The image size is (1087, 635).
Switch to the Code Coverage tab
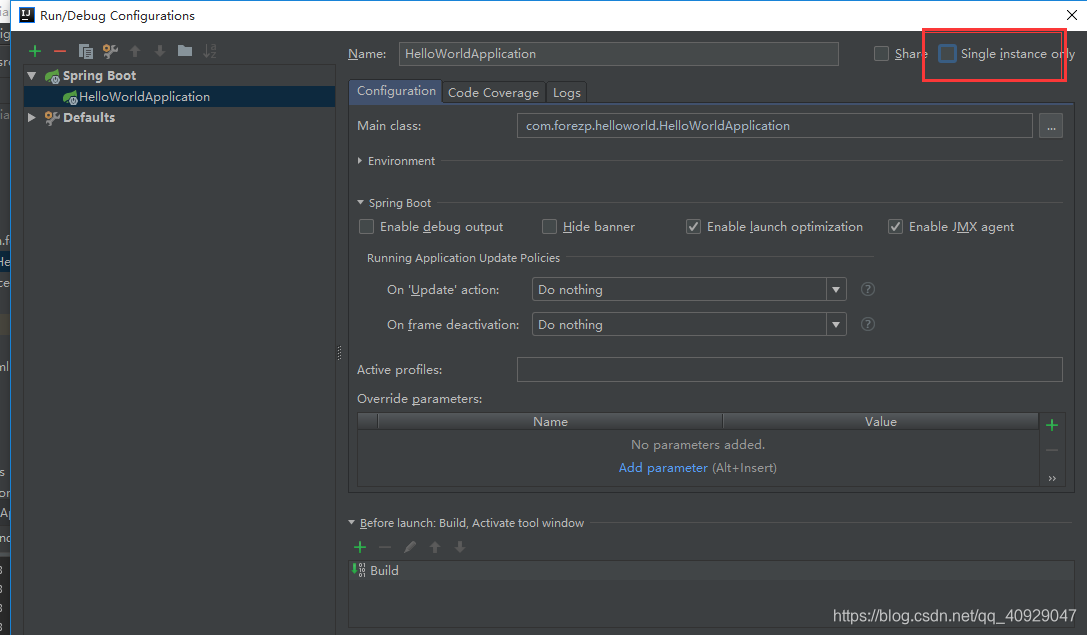pos(493,92)
